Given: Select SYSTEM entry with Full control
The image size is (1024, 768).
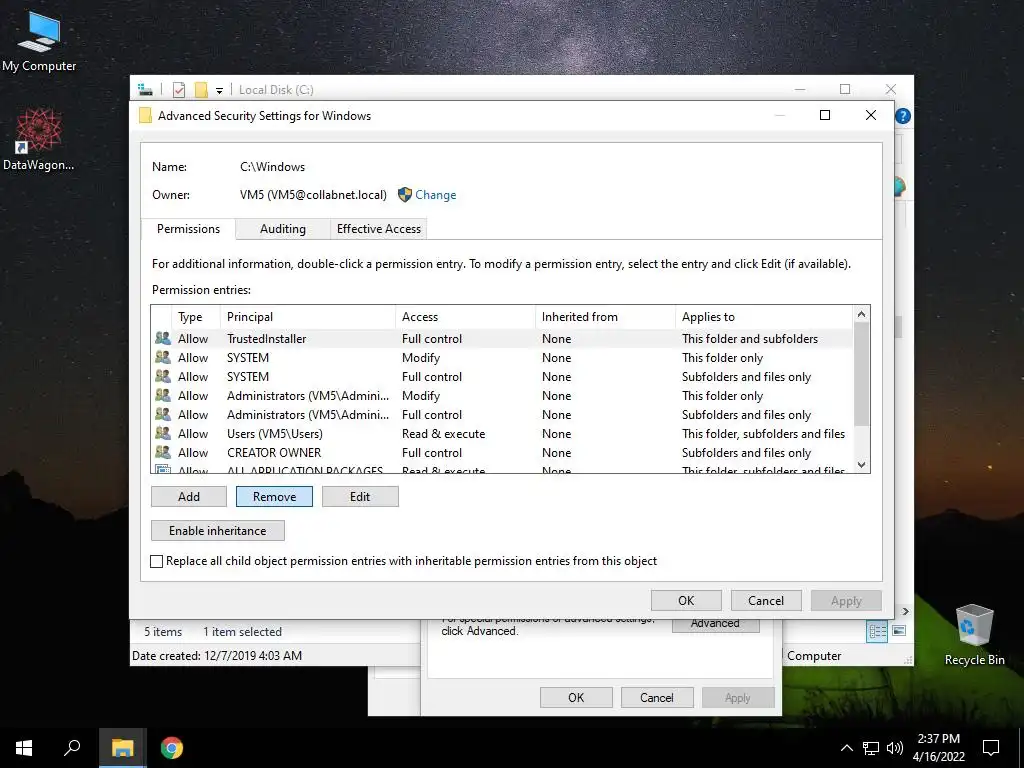Looking at the screenshot, I should pyautogui.click(x=502, y=376).
